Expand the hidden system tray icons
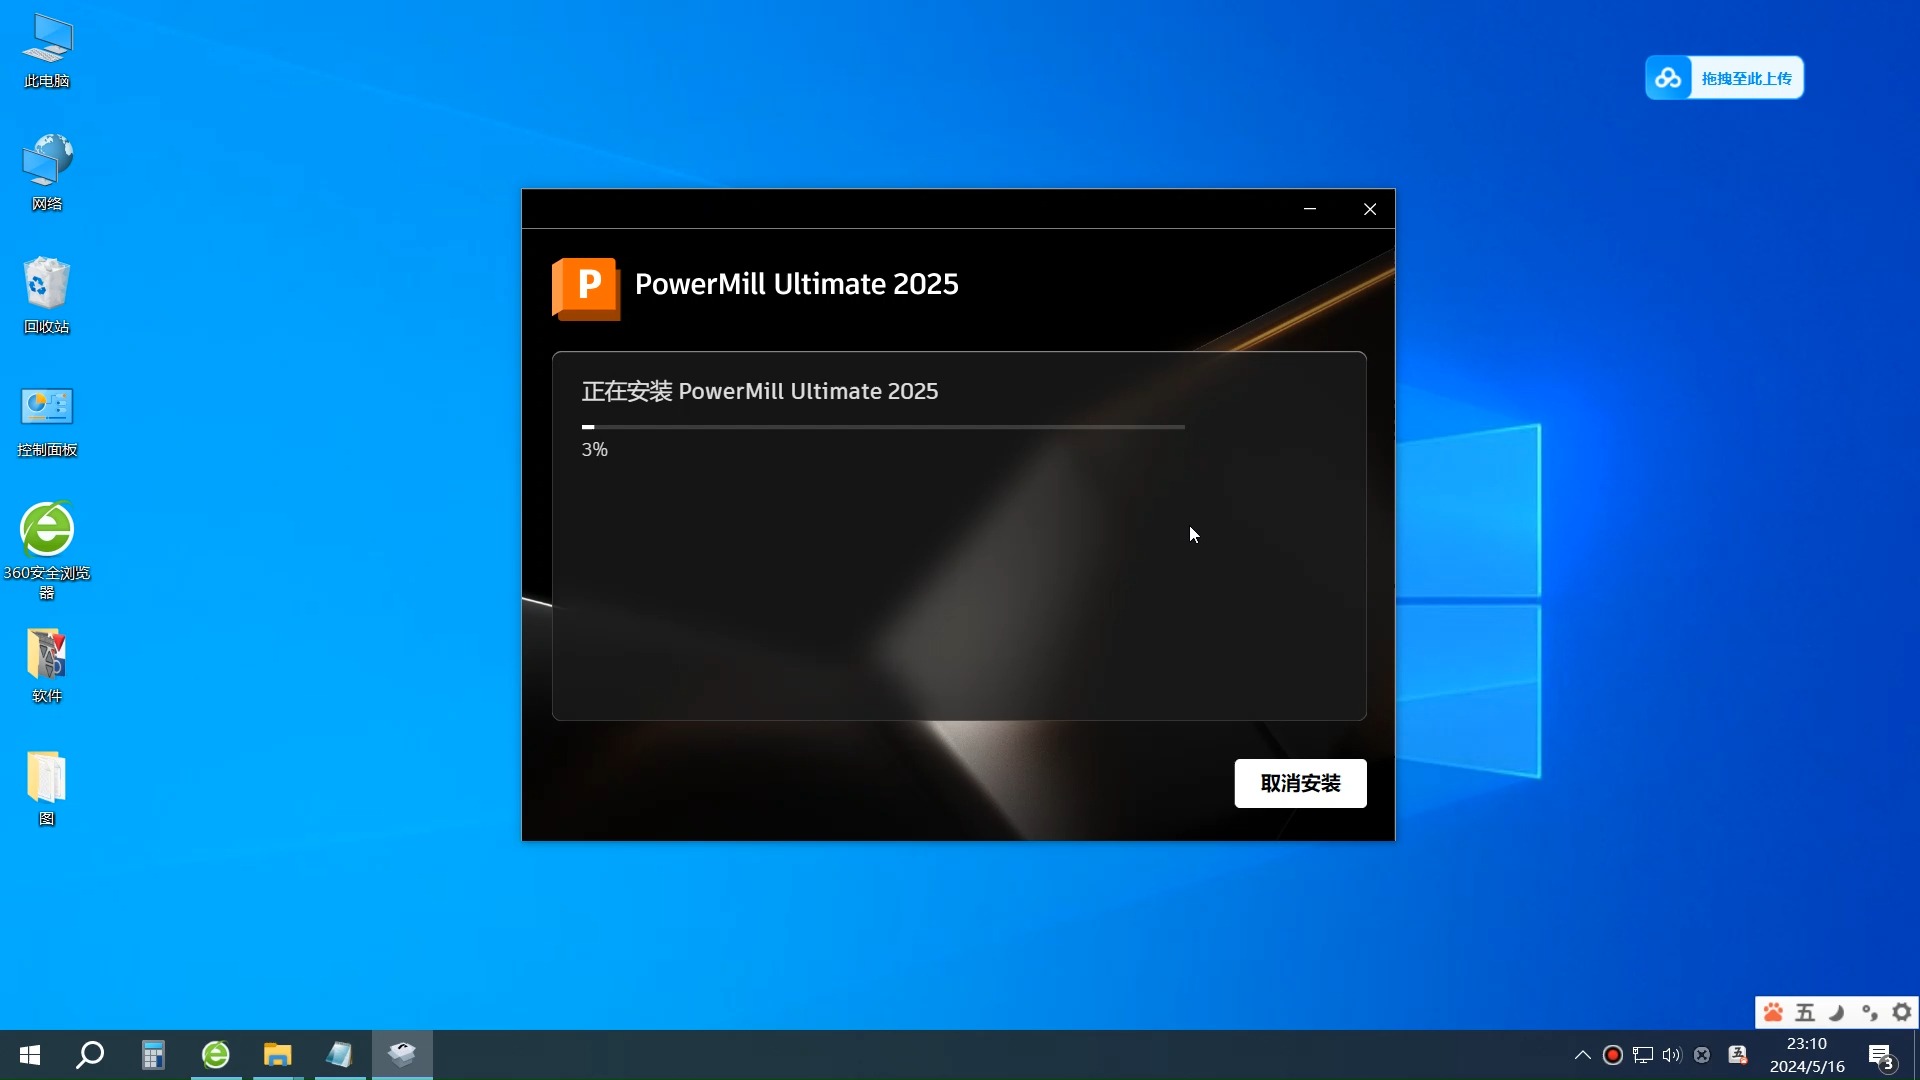Viewport: 1920px width, 1080px height. pyautogui.click(x=1582, y=1055)
